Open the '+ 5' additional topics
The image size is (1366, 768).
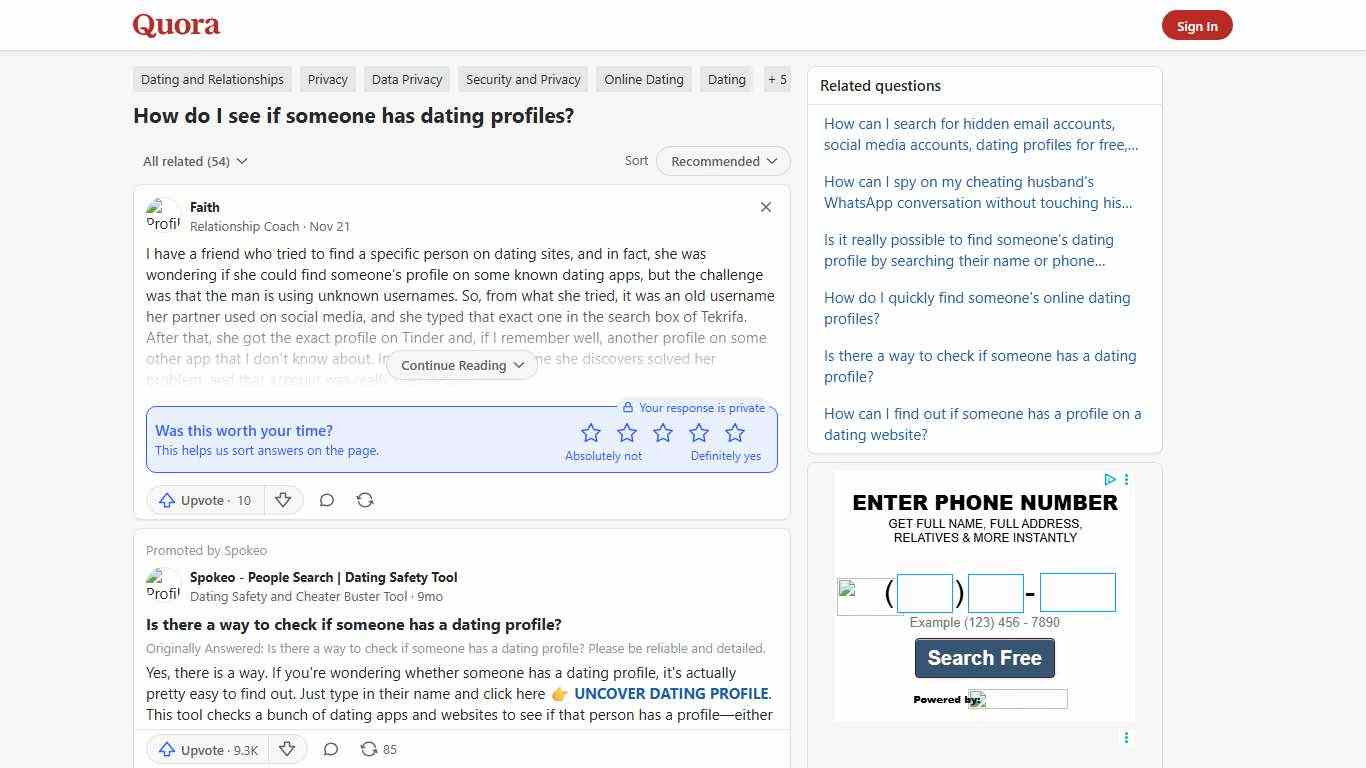pyautogui.click(x=777, y=79)
